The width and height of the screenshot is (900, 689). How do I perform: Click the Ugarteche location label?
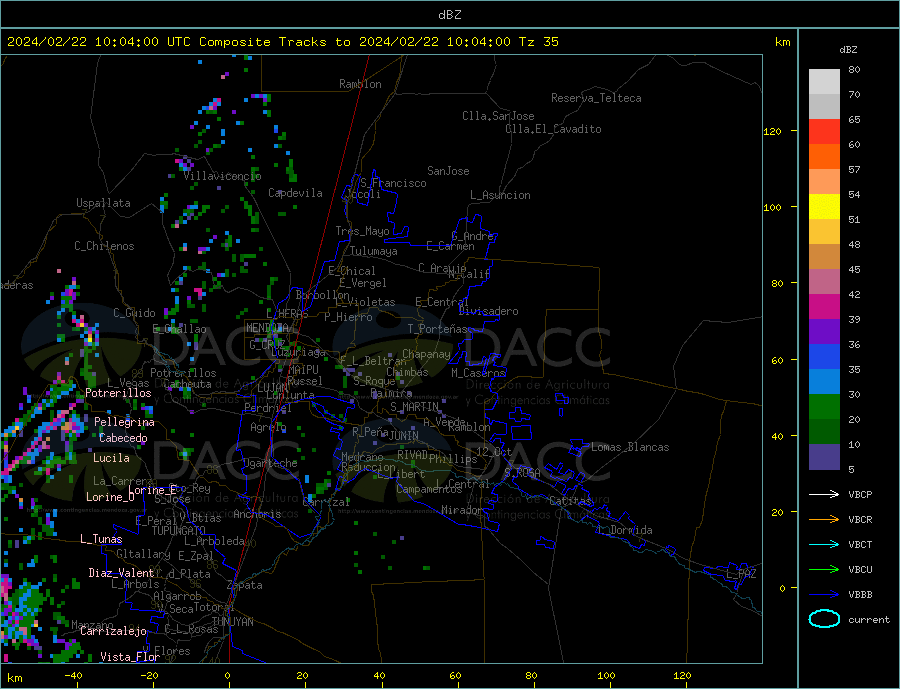[270, 463]
